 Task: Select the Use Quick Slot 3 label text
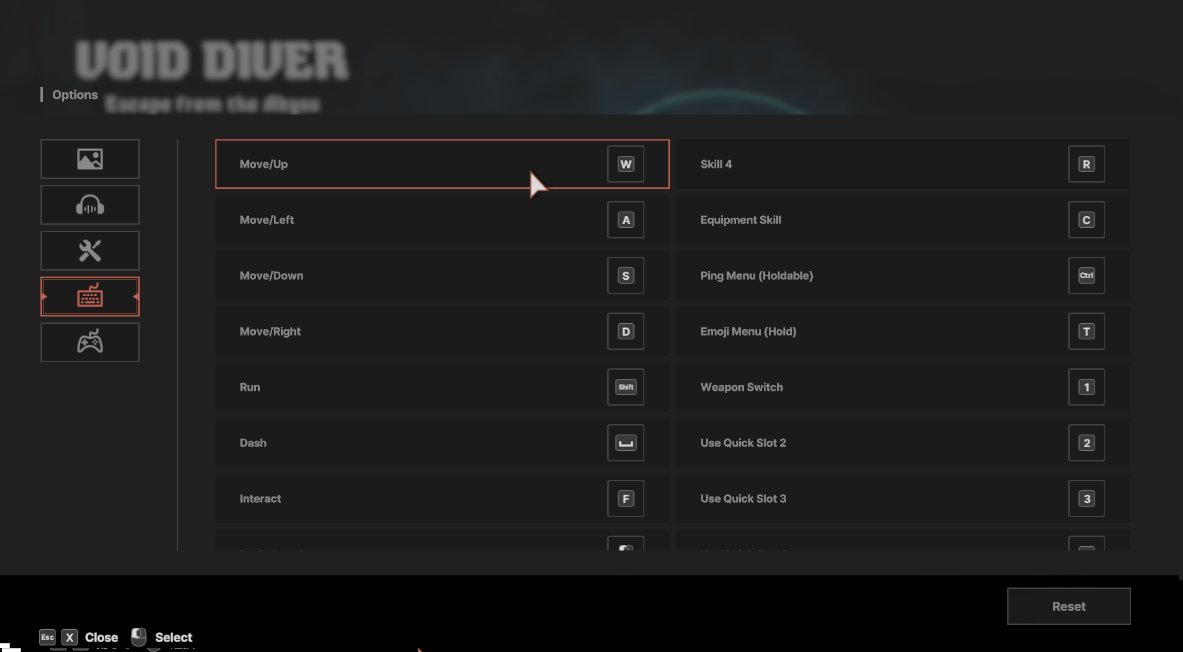pos(743,499)
